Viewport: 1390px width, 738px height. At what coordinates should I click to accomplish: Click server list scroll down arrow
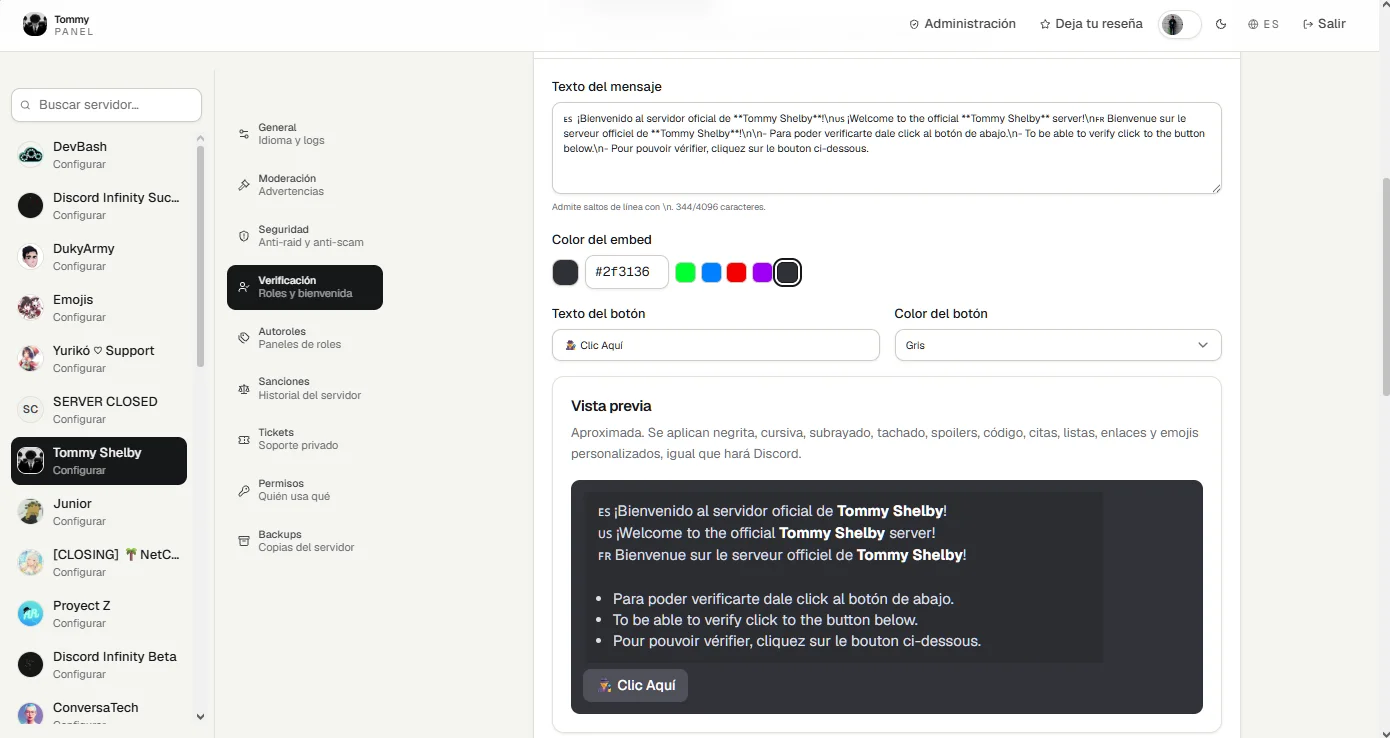click(200, 716)
